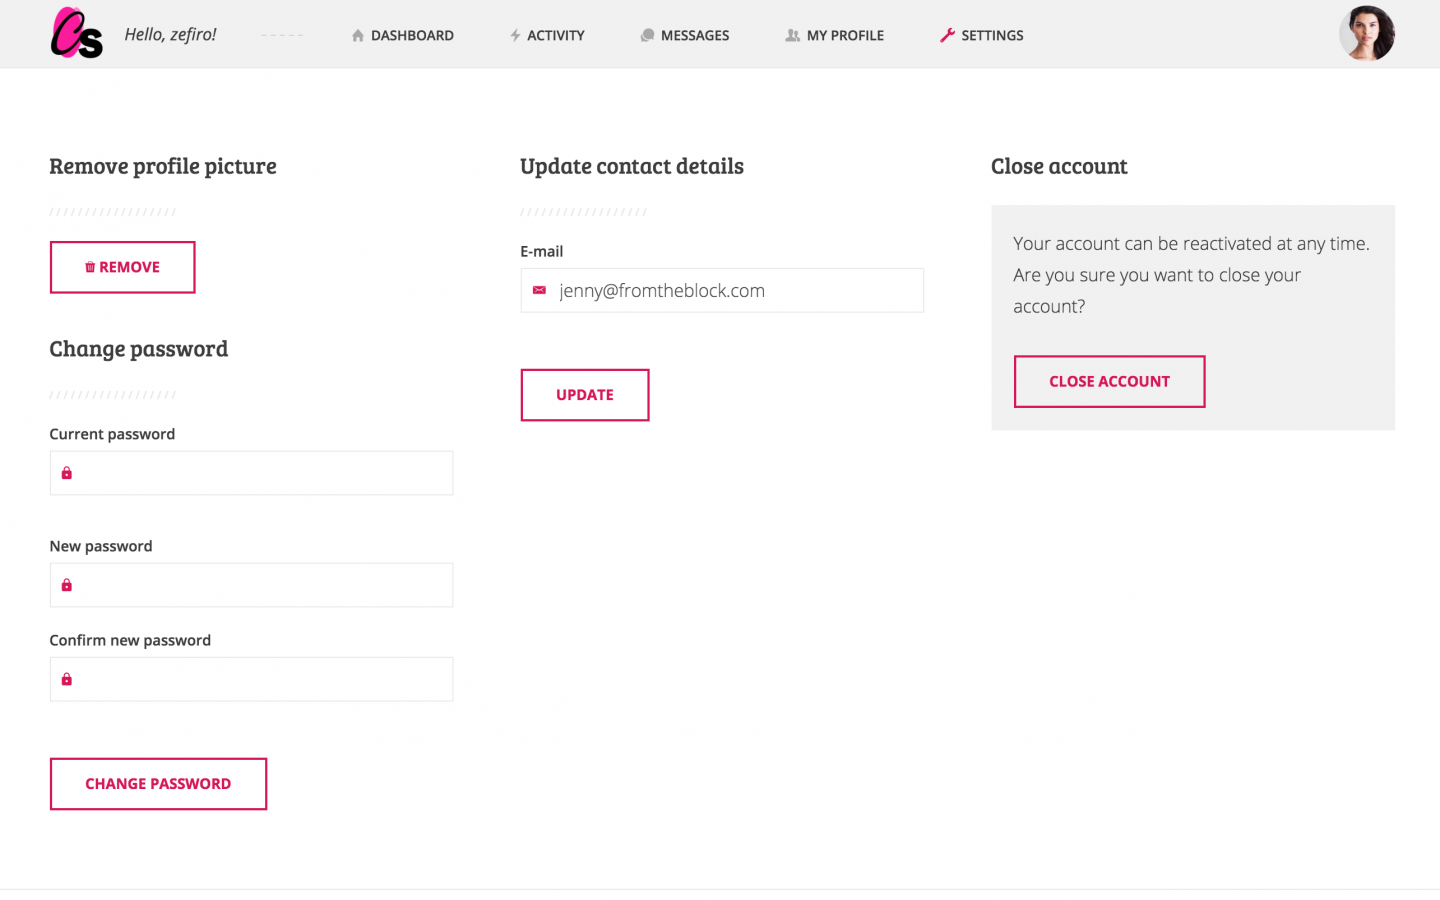Click the Messages chat bubble icon

pos(647,36)
